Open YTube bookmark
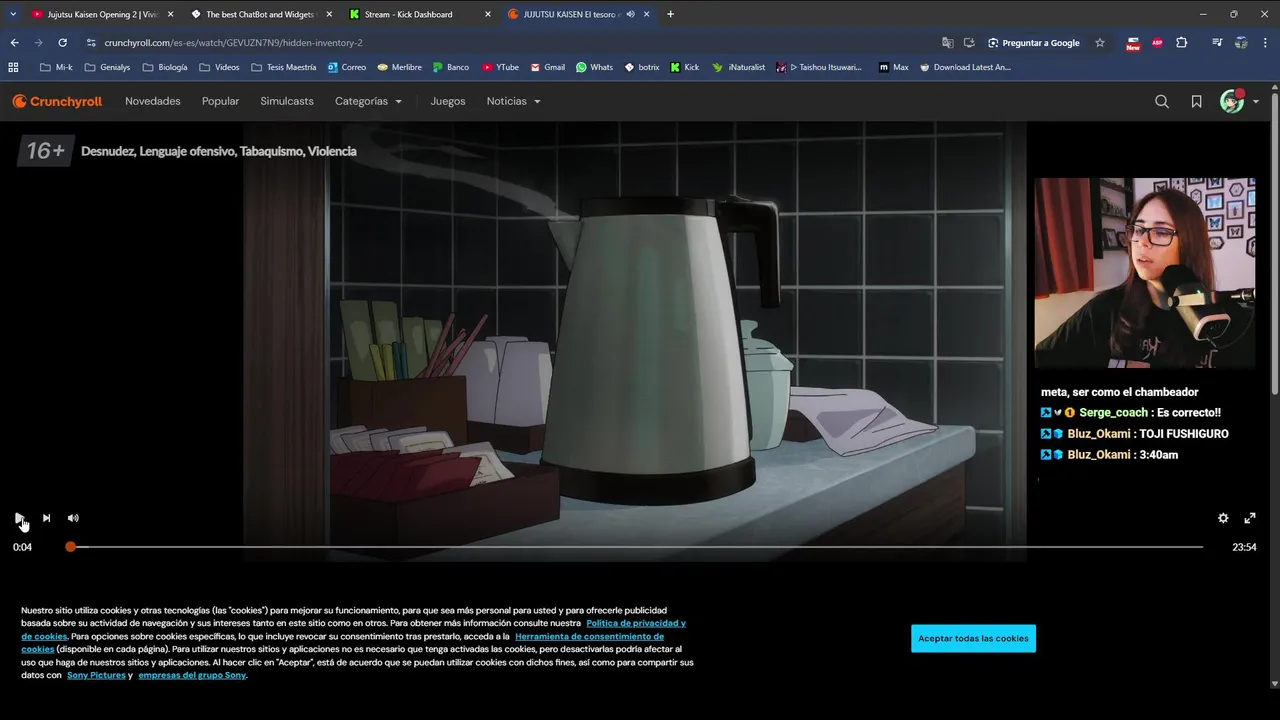 point(500,67)
